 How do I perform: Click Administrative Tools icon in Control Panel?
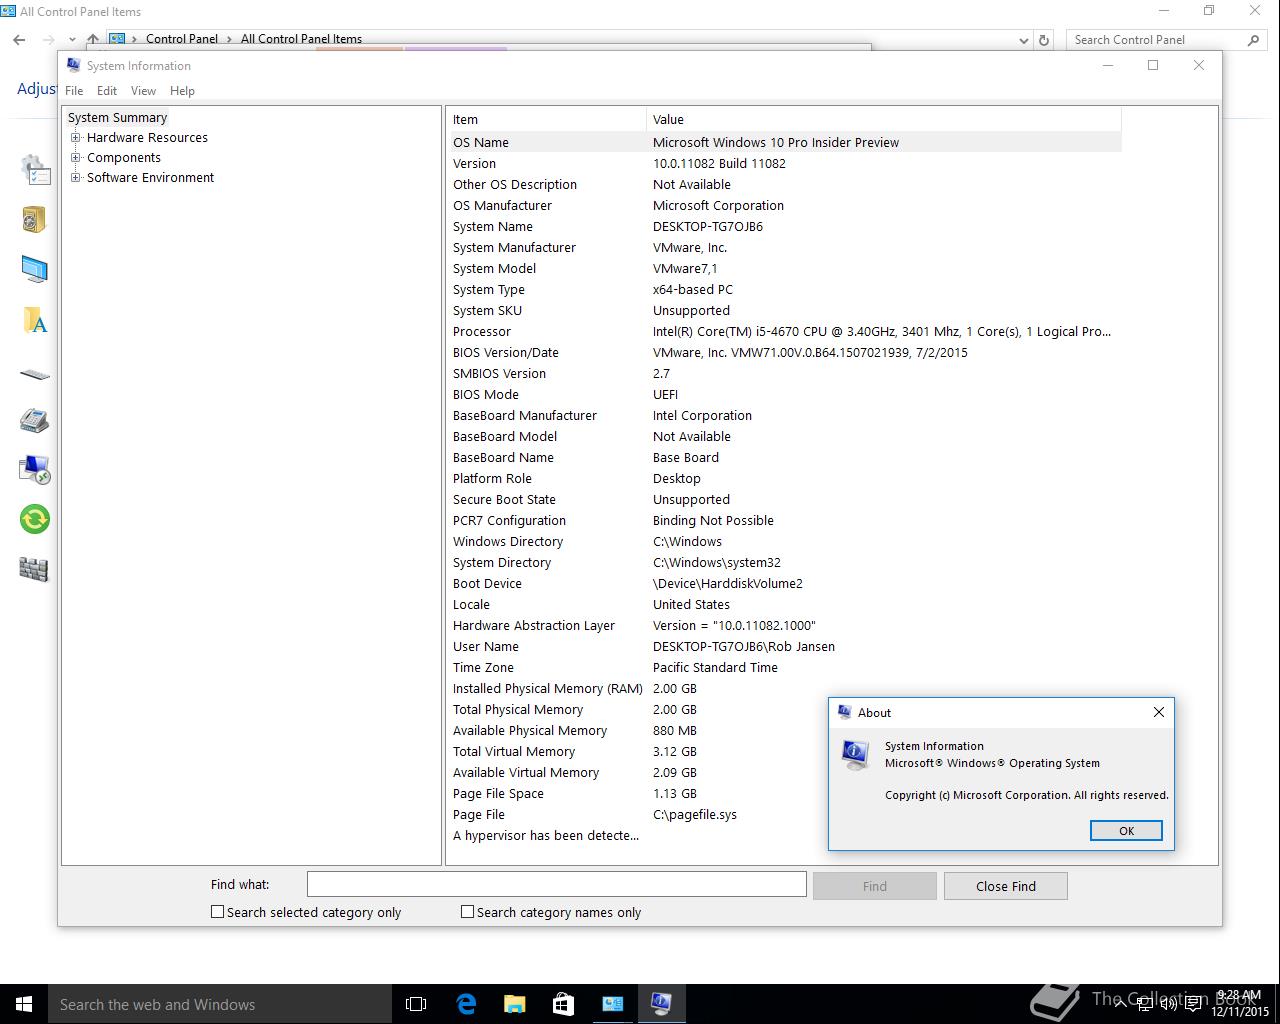click(35, 170)
